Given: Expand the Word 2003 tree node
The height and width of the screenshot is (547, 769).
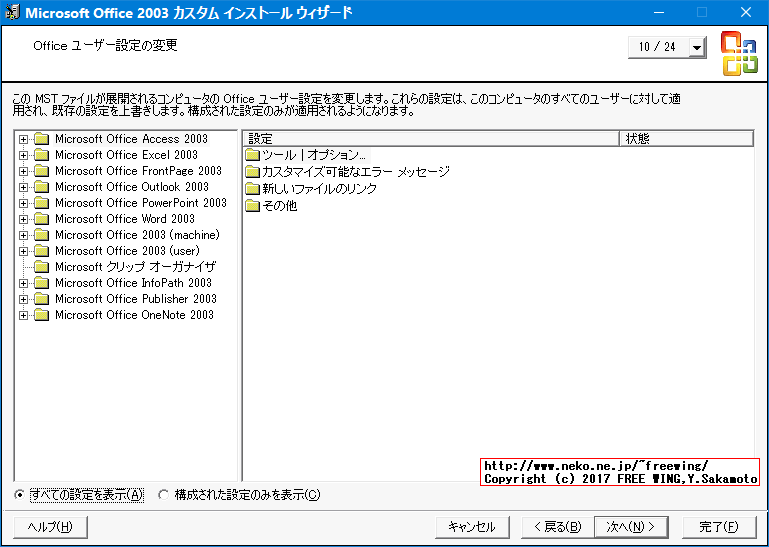Looking at the screenshot, I should [x=23, y=219].
